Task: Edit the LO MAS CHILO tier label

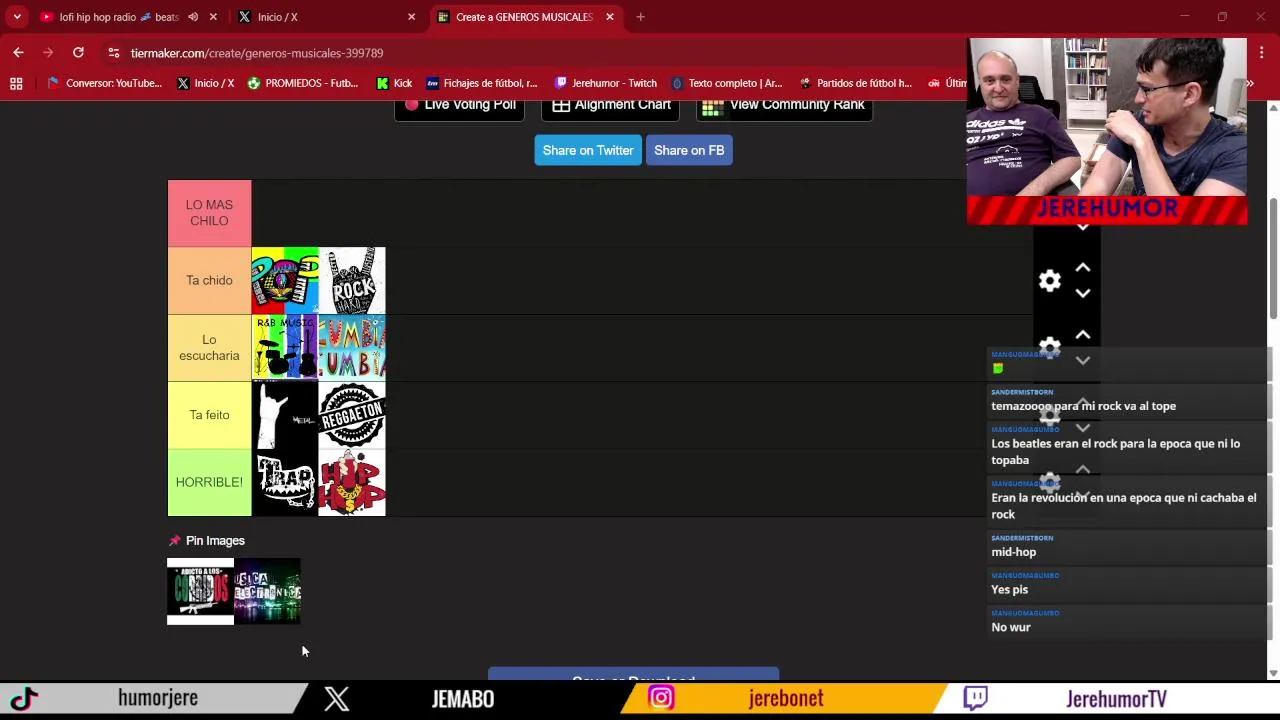Action: (x=209, y=213)
